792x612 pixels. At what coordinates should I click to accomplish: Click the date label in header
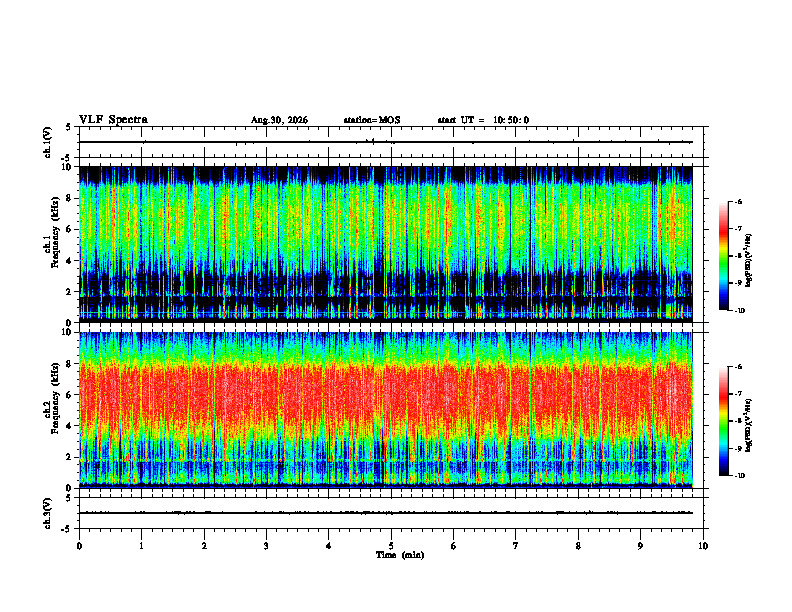[x=279, y=120]
